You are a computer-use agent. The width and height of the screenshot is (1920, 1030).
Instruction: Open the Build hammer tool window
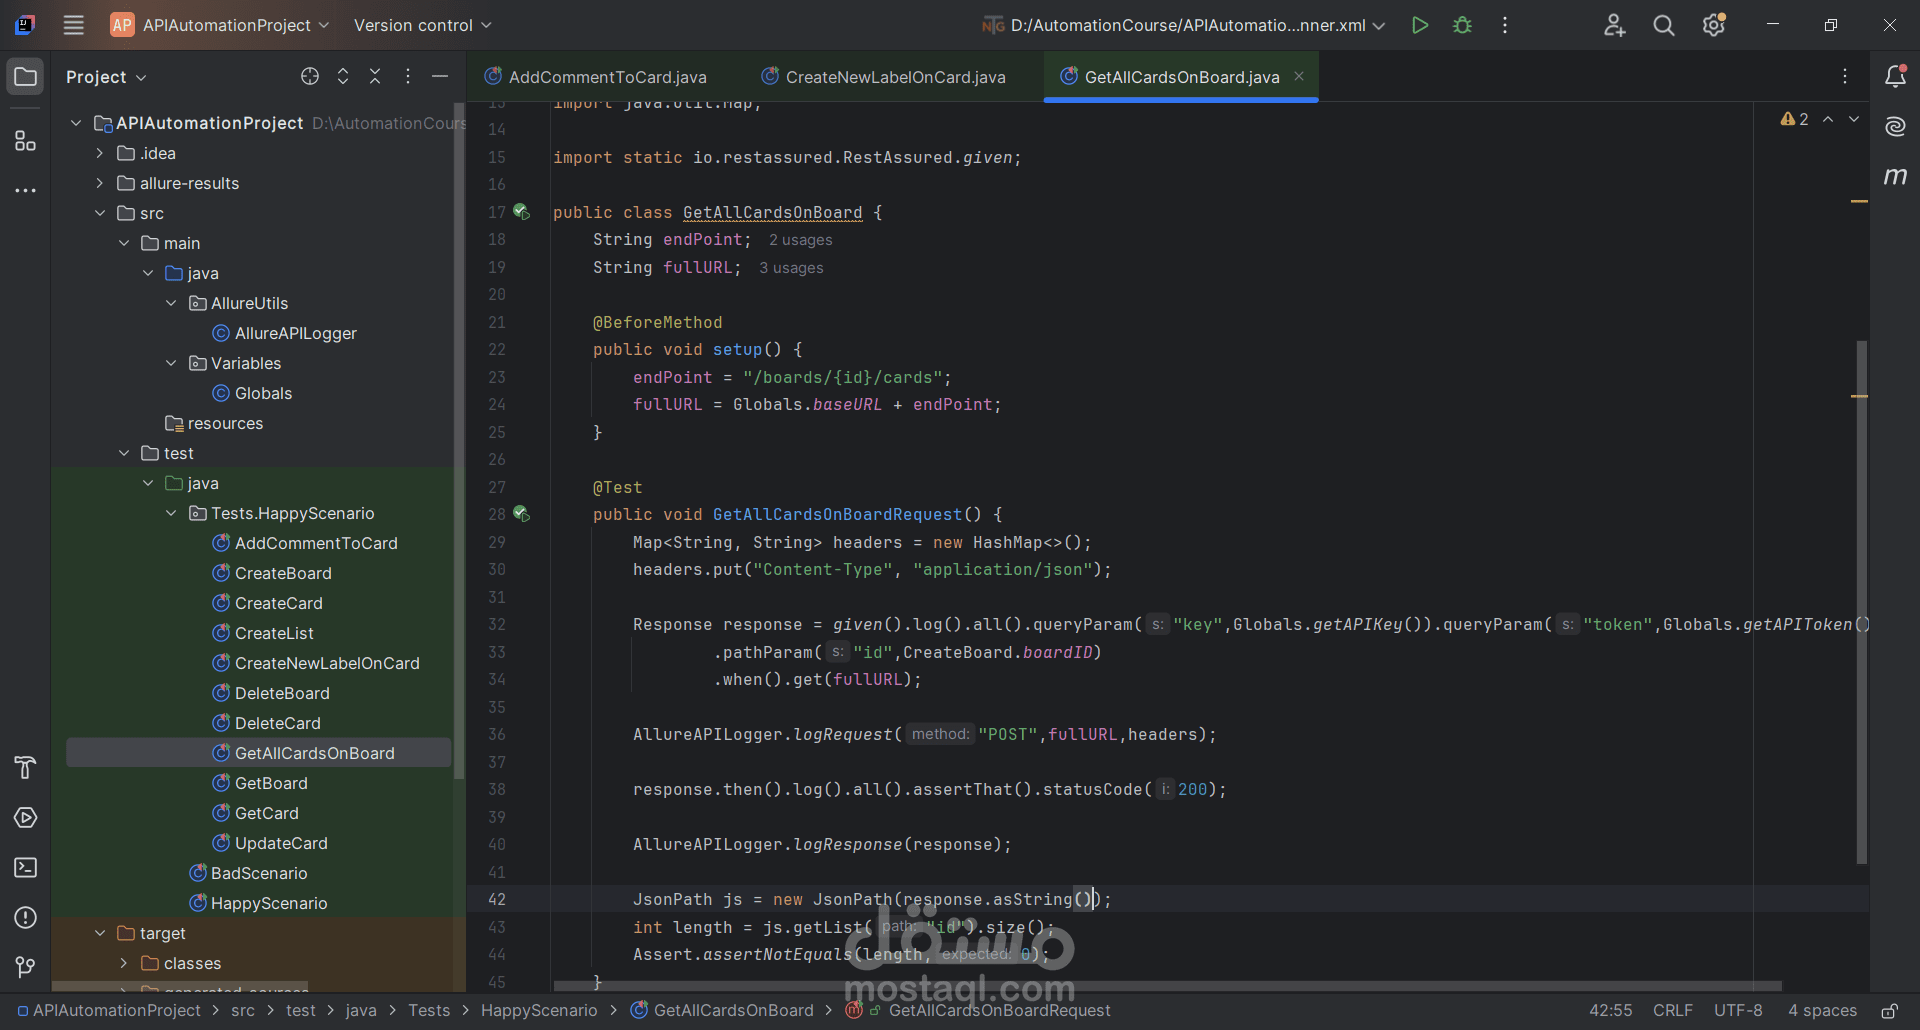point(26,767)
